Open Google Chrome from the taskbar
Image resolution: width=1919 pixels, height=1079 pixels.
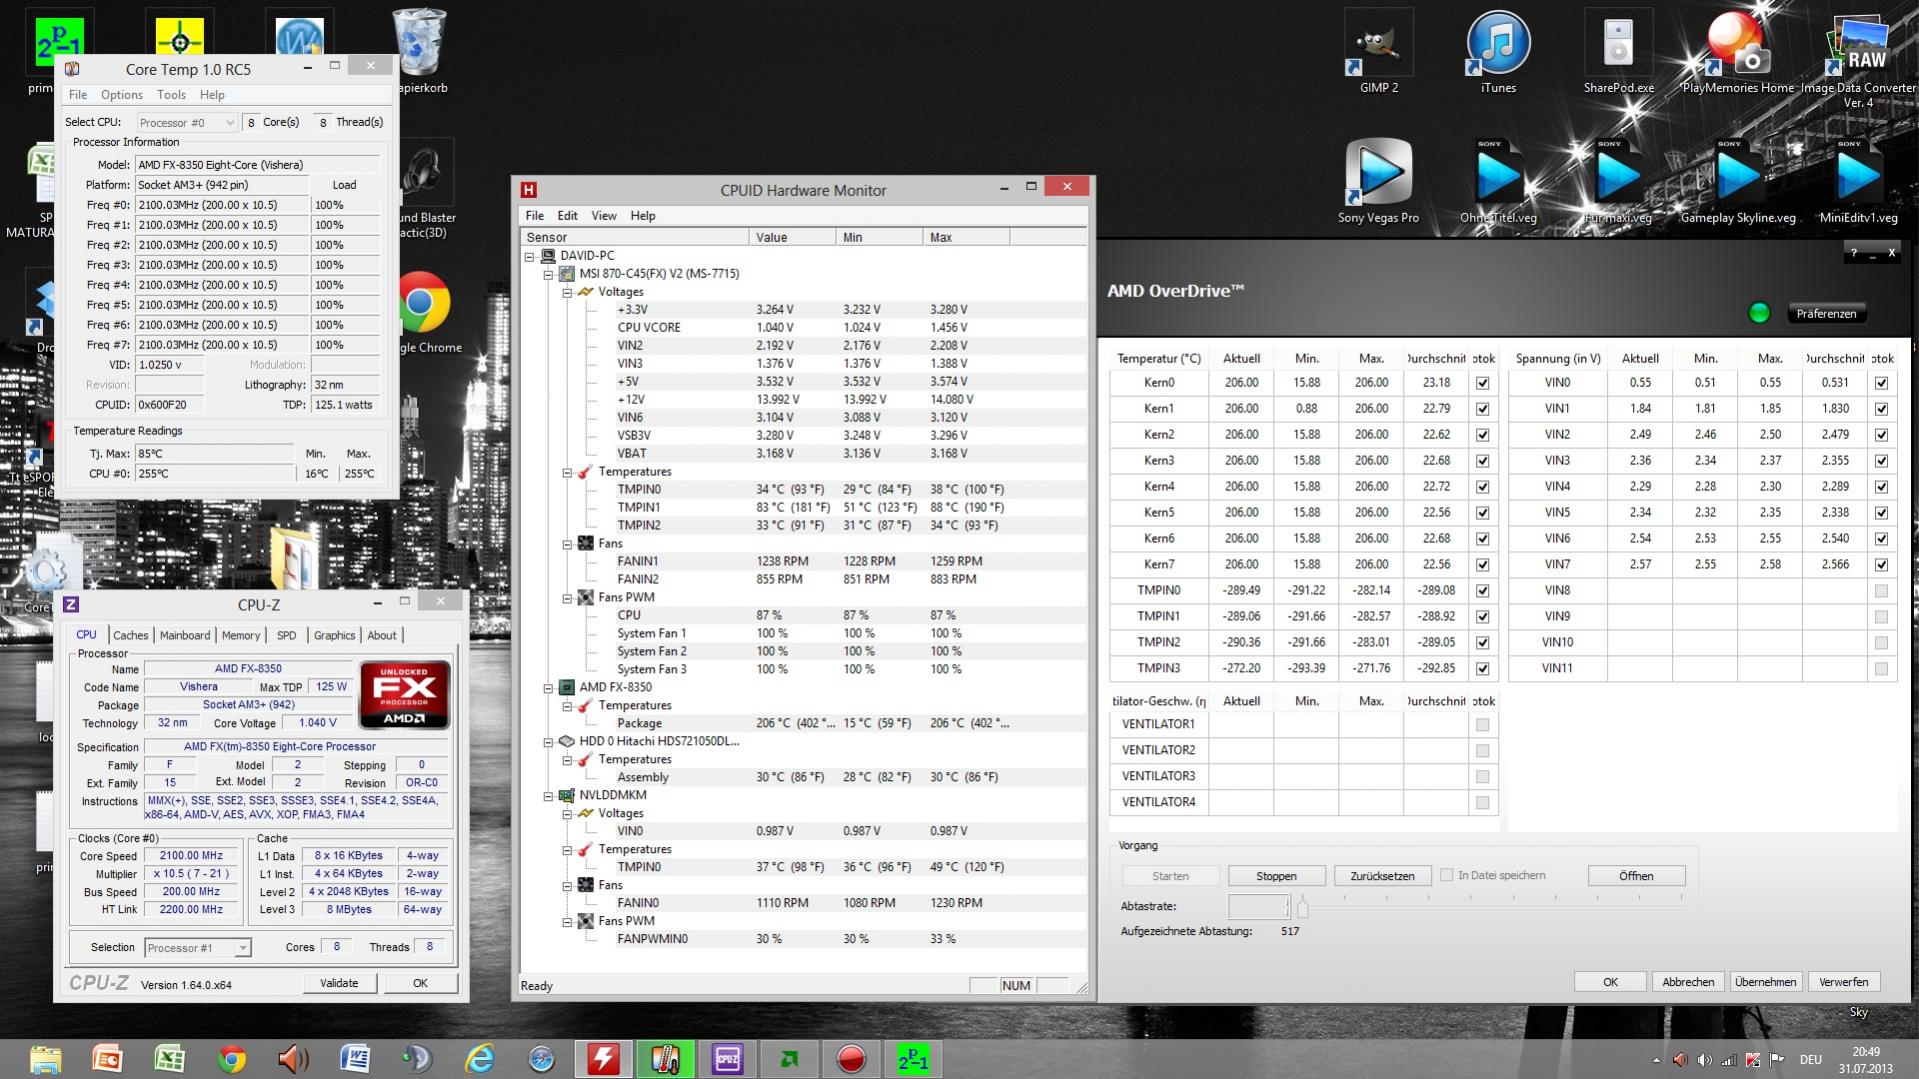[x=232, y=1059]
